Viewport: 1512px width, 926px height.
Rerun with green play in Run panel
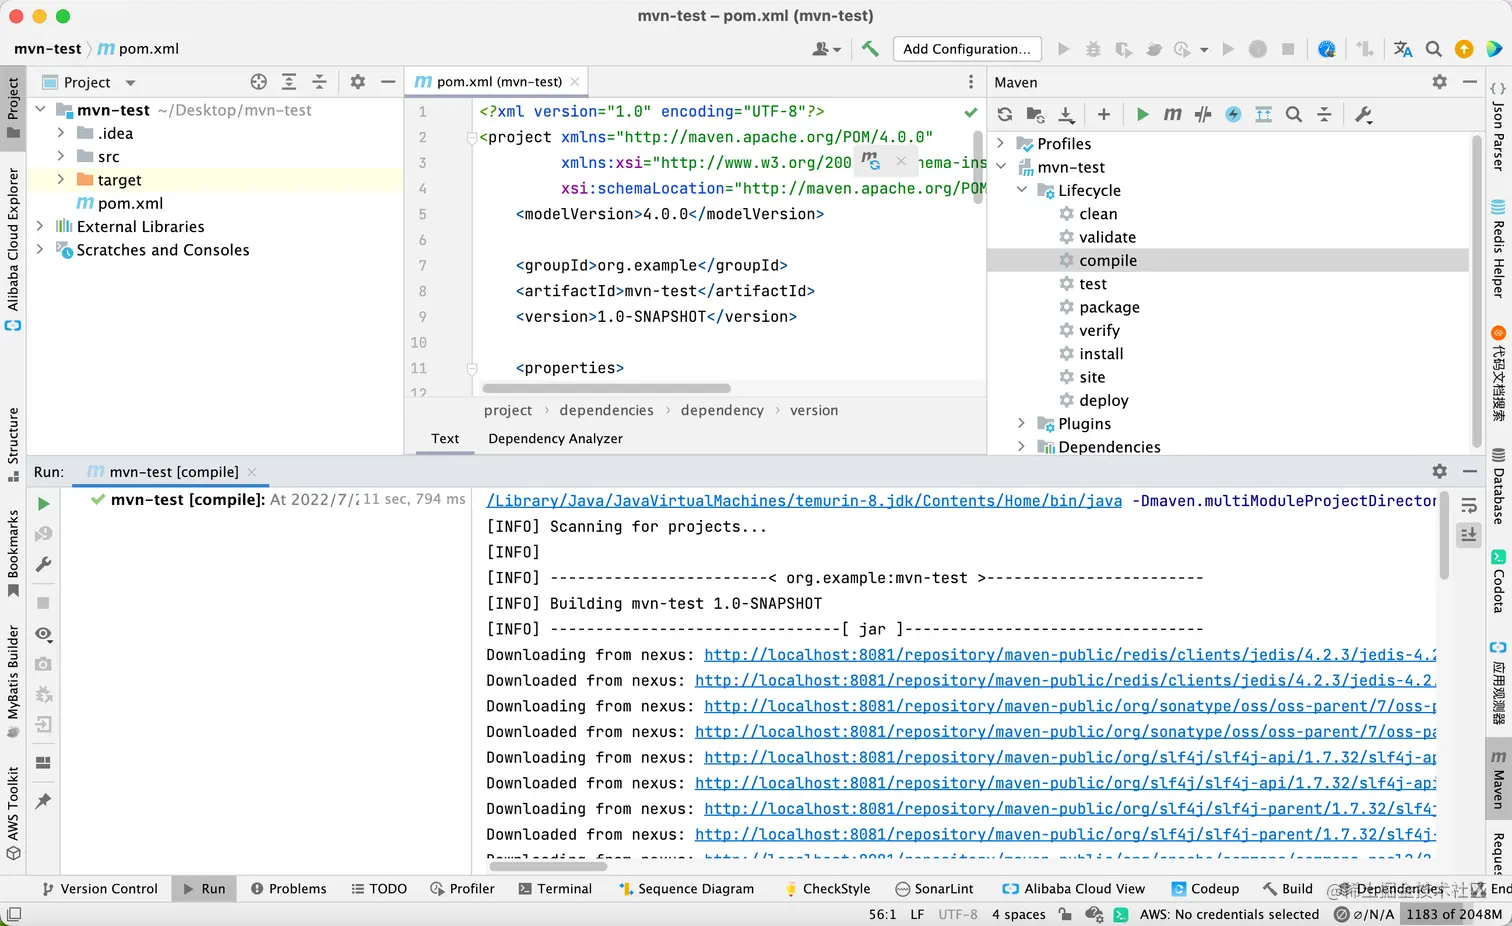[x=43, y=504]
